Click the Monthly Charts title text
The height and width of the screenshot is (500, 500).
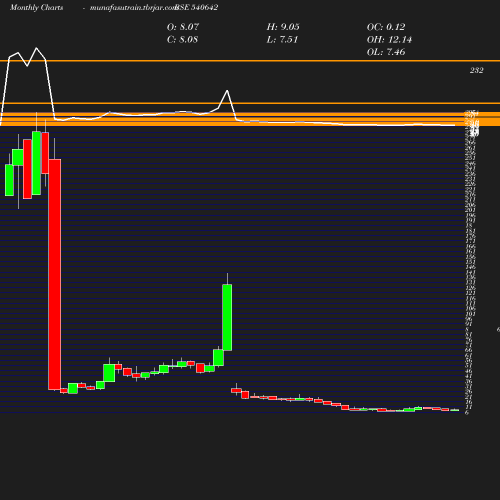(37, 8)
